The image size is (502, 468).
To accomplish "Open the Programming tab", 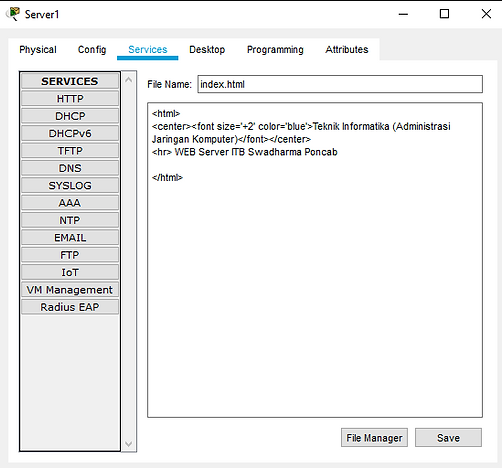I will click(x=275, y=50).
